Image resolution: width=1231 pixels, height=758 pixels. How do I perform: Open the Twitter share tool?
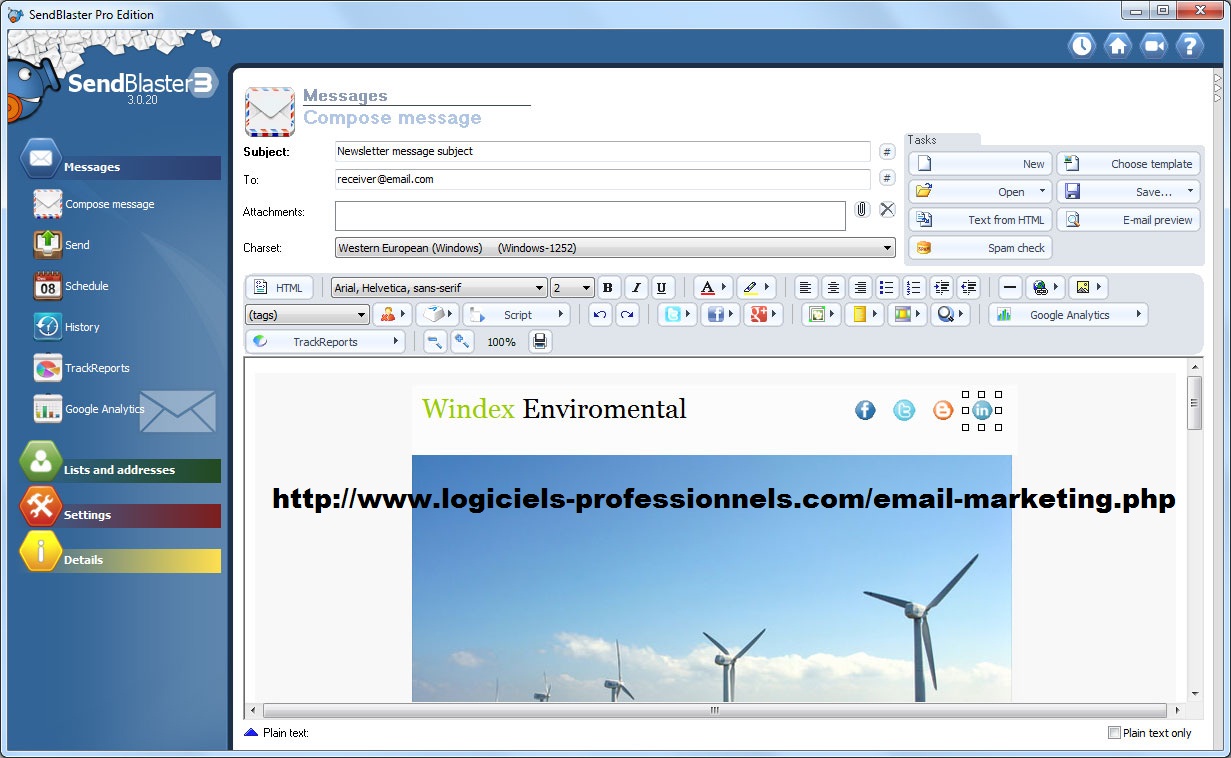pos(678,315)
